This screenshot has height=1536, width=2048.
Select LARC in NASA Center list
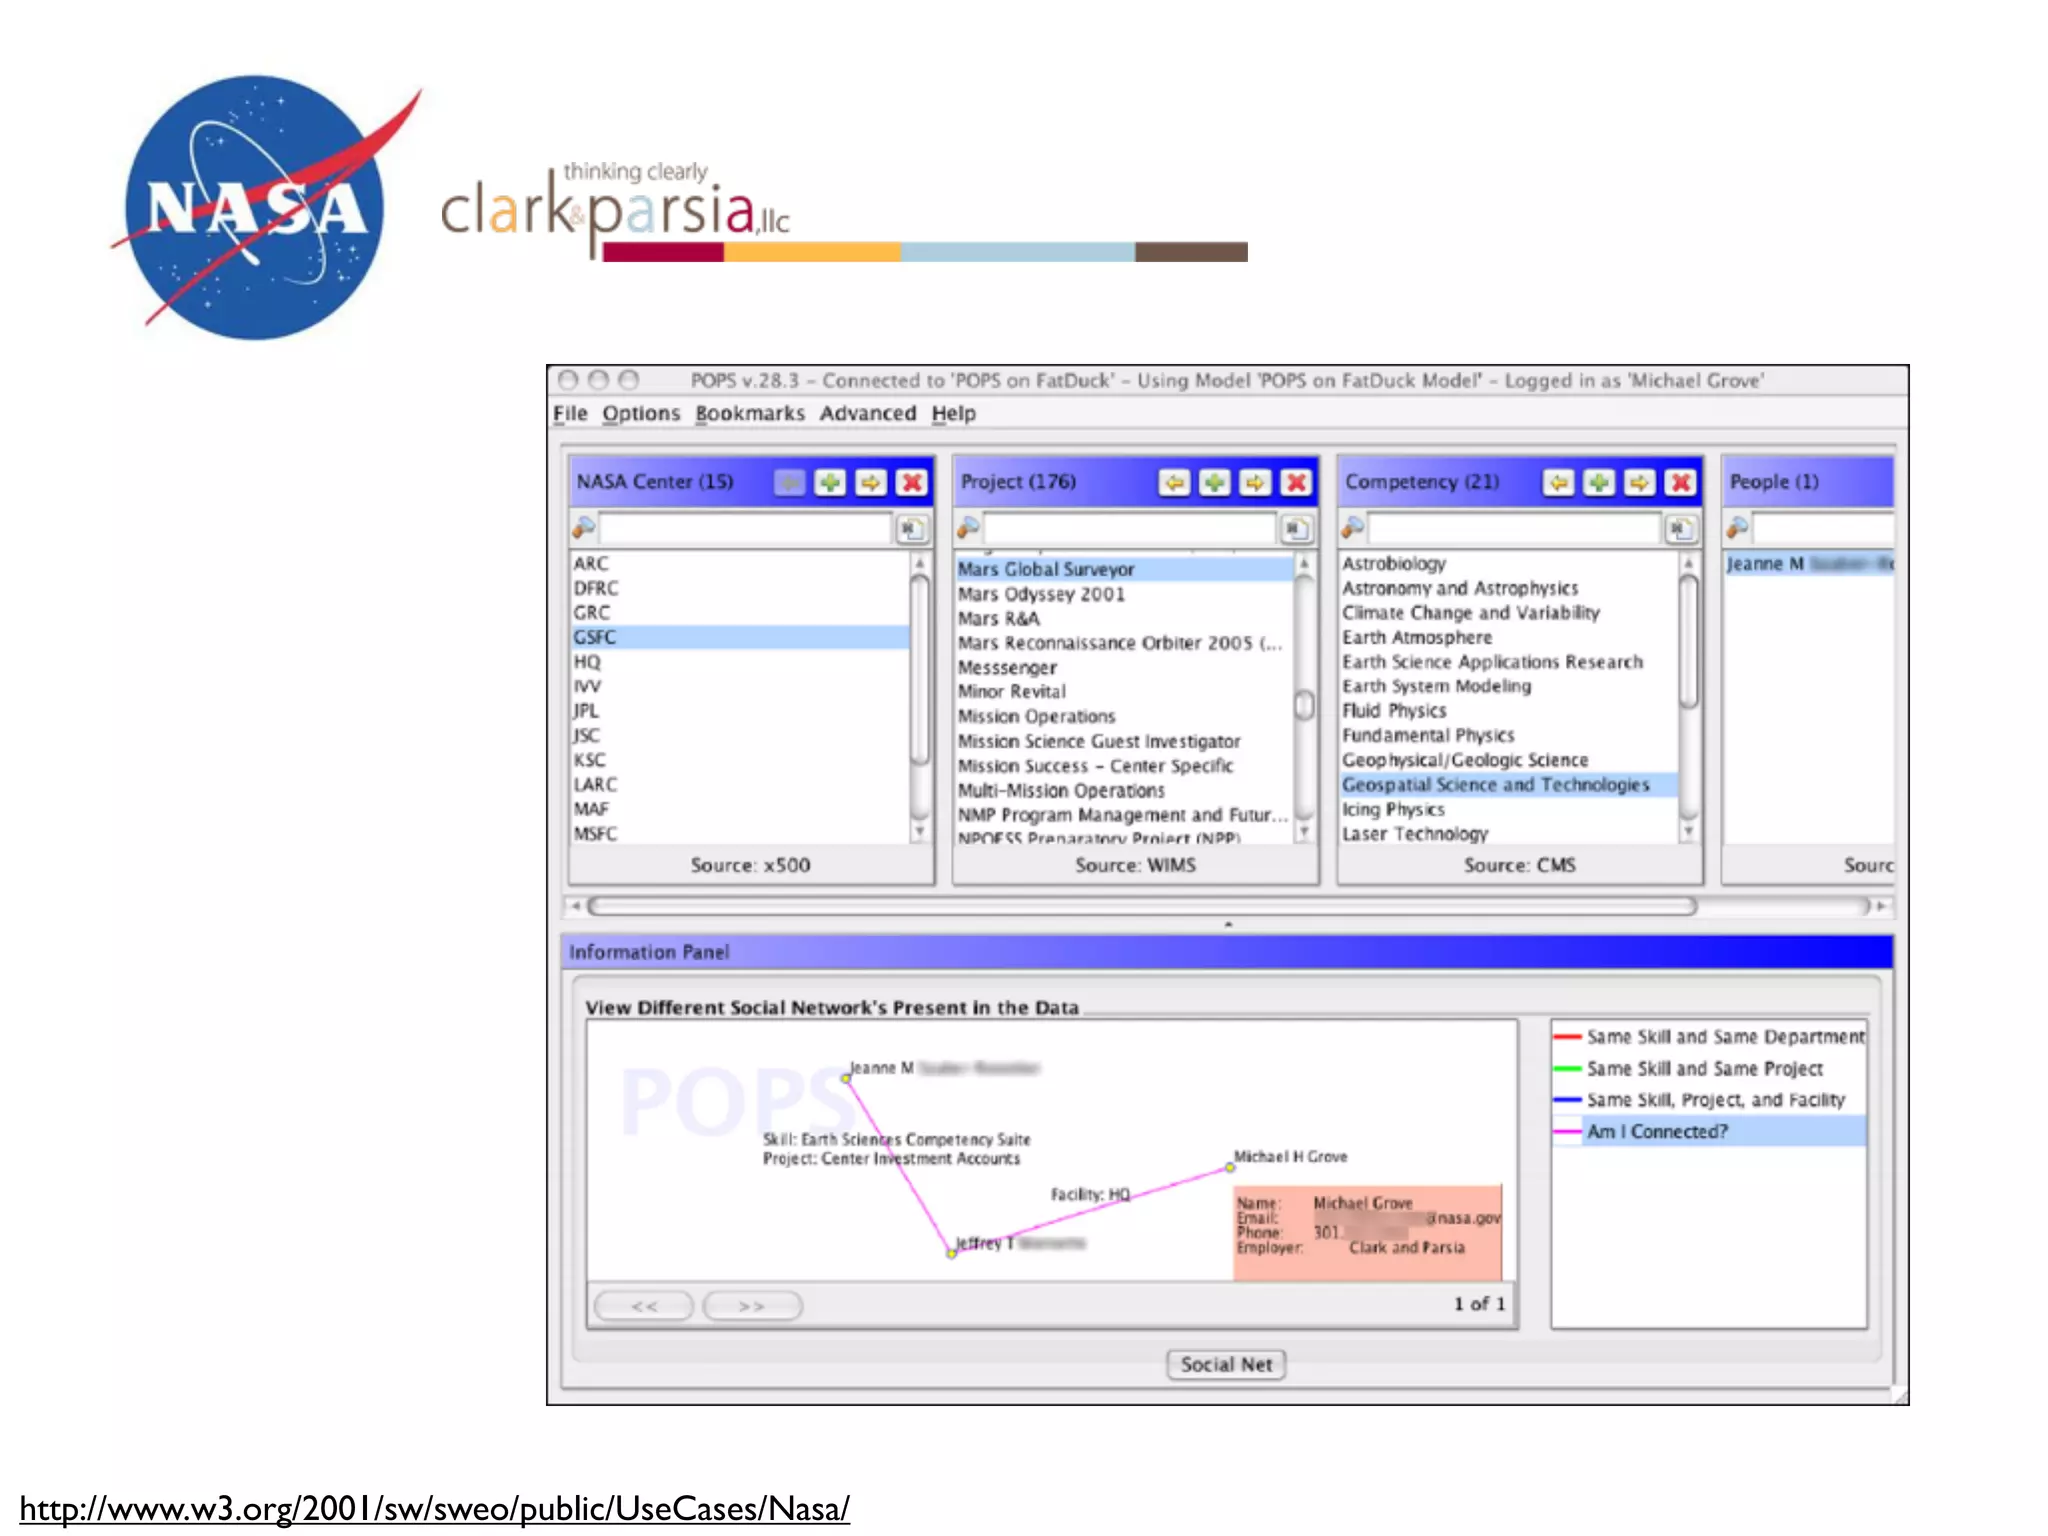pos(740,785)
